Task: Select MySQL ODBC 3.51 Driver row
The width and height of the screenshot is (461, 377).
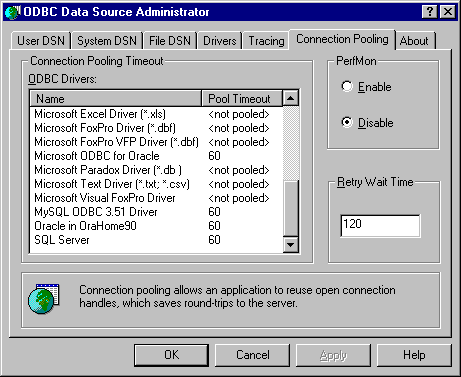Action: tap(156, 212)
